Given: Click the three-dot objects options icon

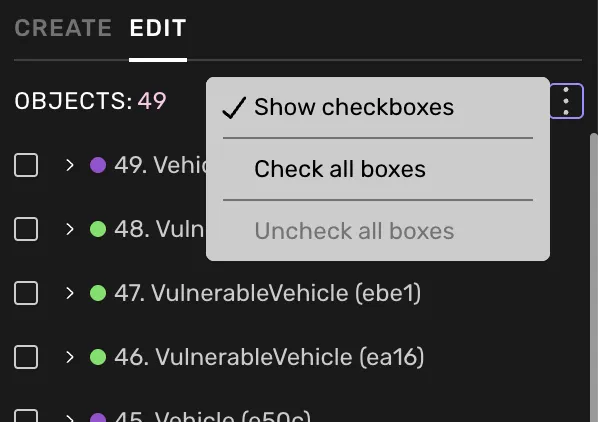Looking at the screenshot, I should tap(566, 101).
